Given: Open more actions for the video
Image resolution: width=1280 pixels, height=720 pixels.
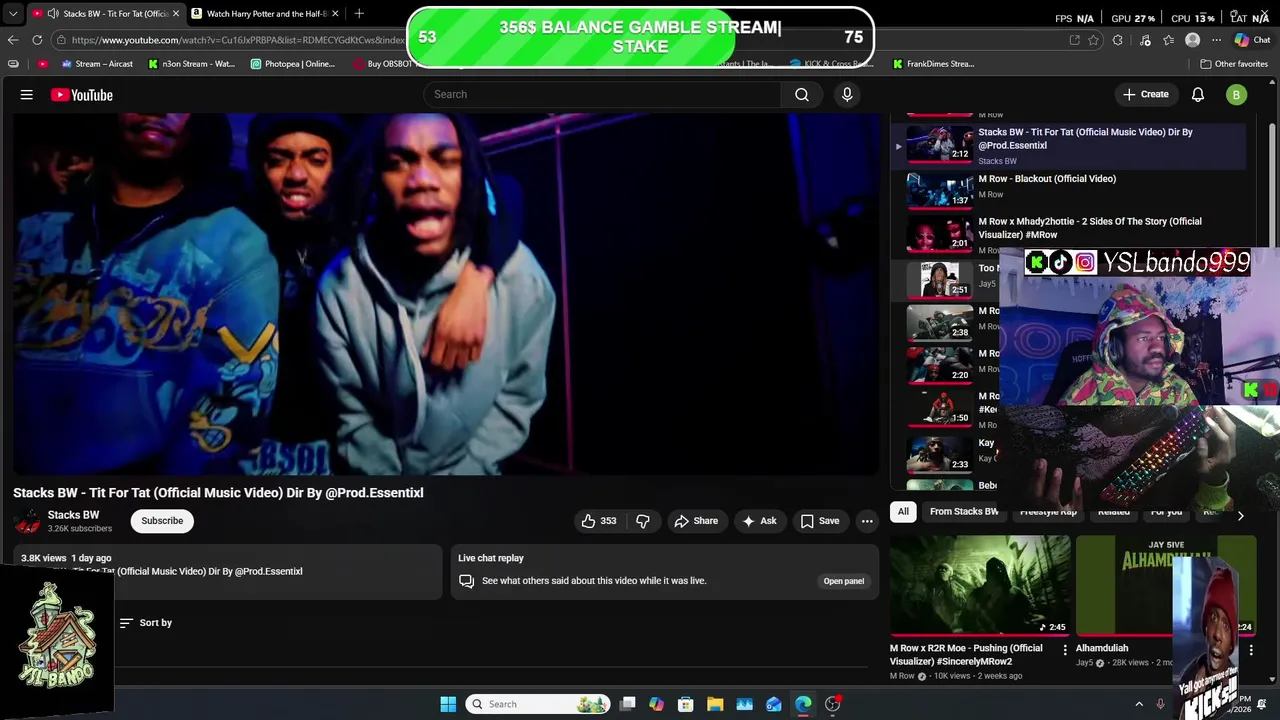Looking at the screenshot, I should pos(867,521).
